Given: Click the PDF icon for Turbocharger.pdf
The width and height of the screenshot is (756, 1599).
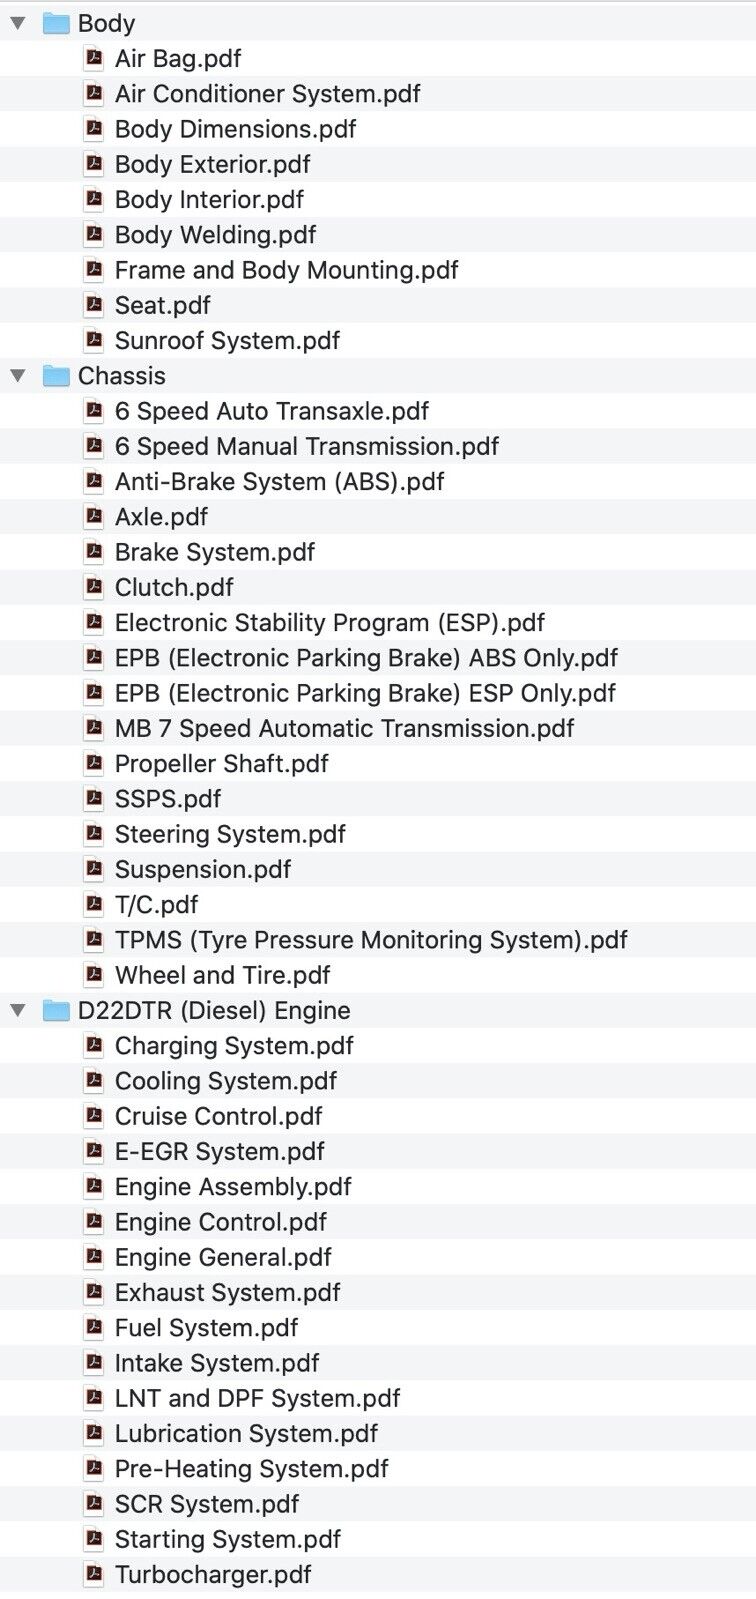Looking at the screenshot, I should pyautogui.click(x=94, y=1575).
